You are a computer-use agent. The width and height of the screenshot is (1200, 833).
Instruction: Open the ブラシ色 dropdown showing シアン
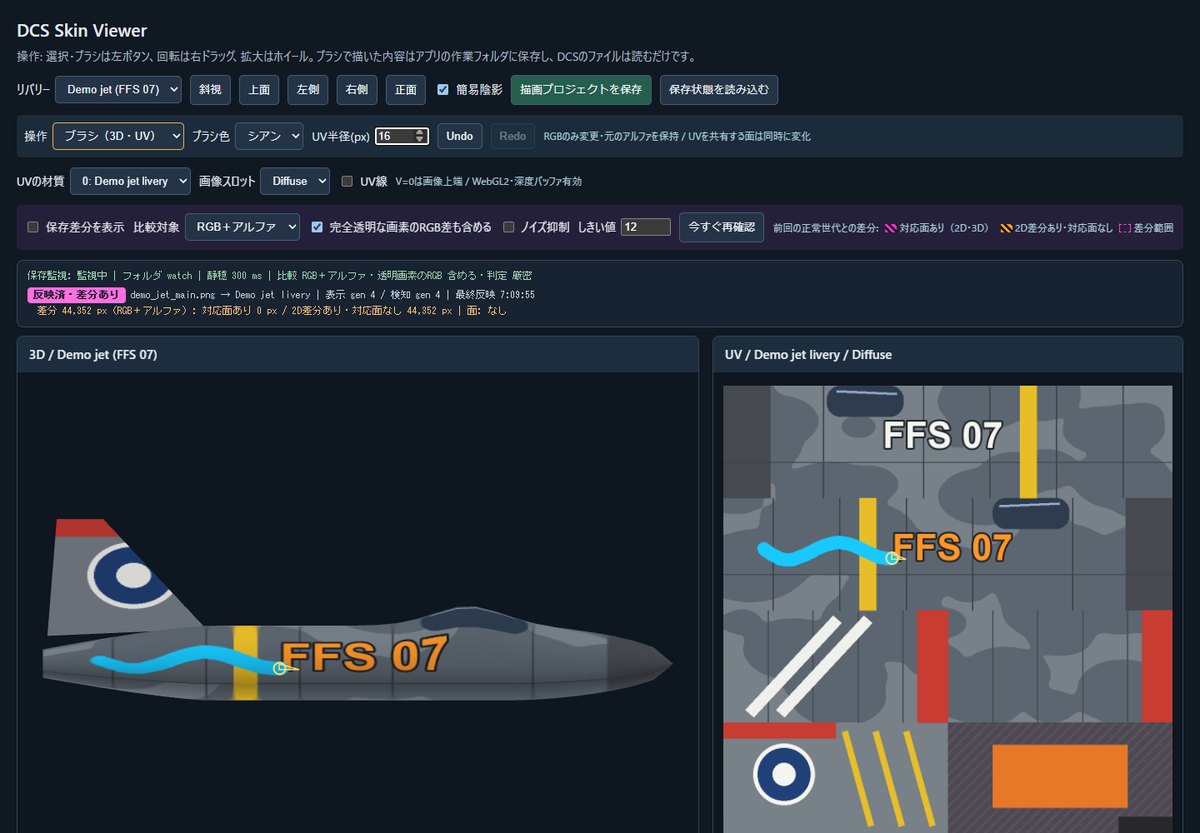pos(269,136)
